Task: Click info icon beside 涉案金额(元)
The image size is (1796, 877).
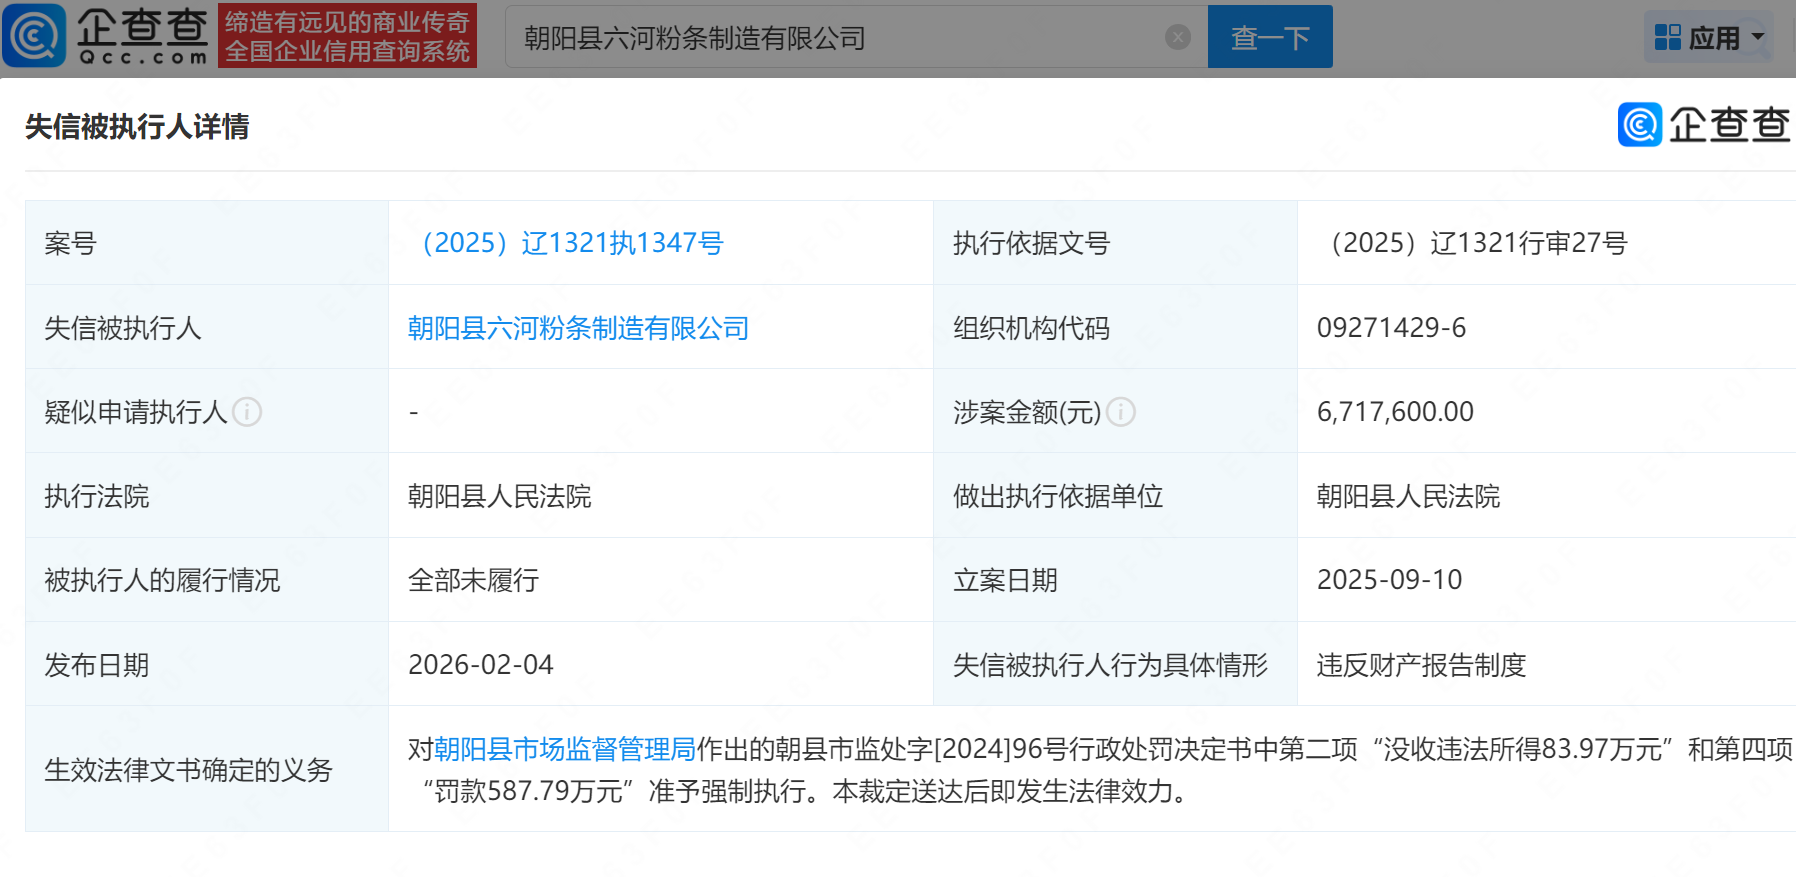Action: coord(1121,412)
